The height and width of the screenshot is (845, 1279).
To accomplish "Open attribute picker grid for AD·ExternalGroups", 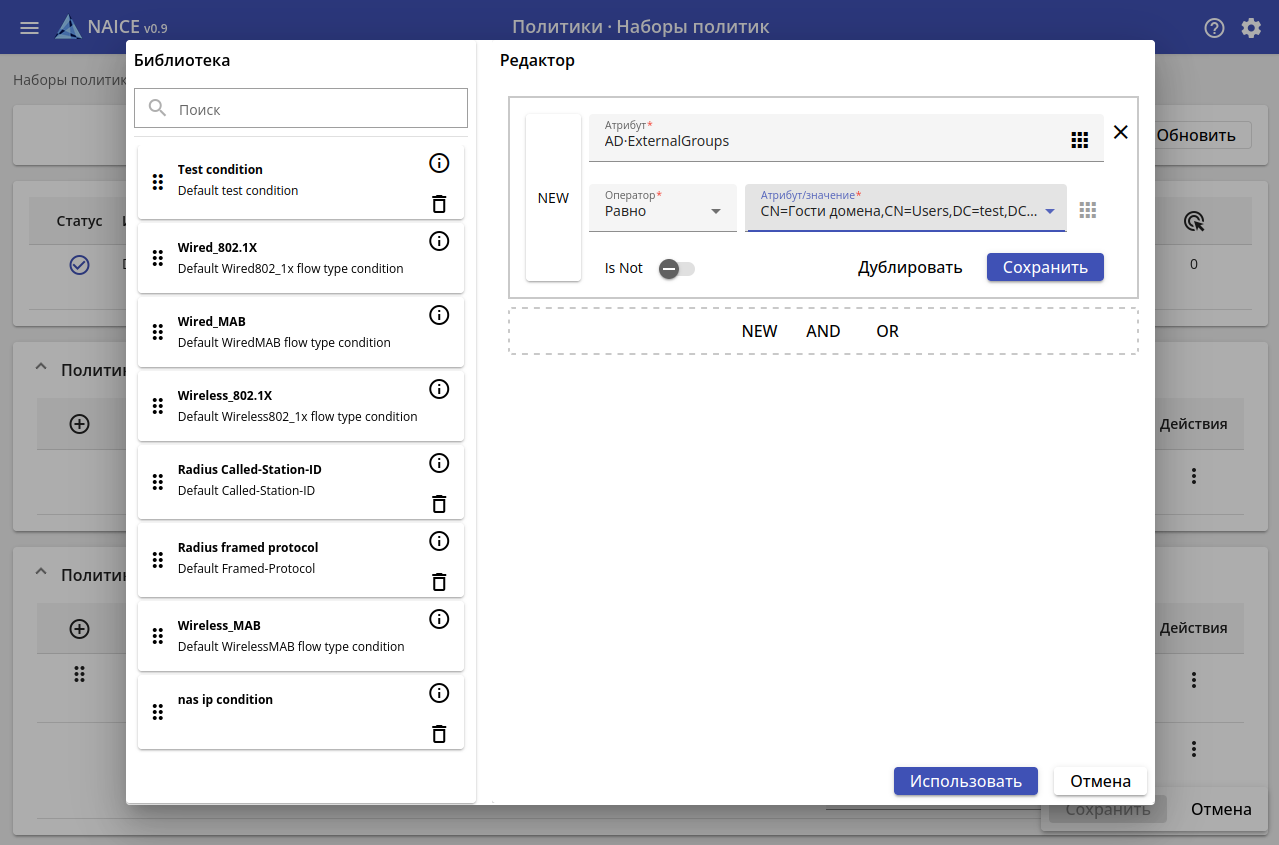I will [1079, 140].
